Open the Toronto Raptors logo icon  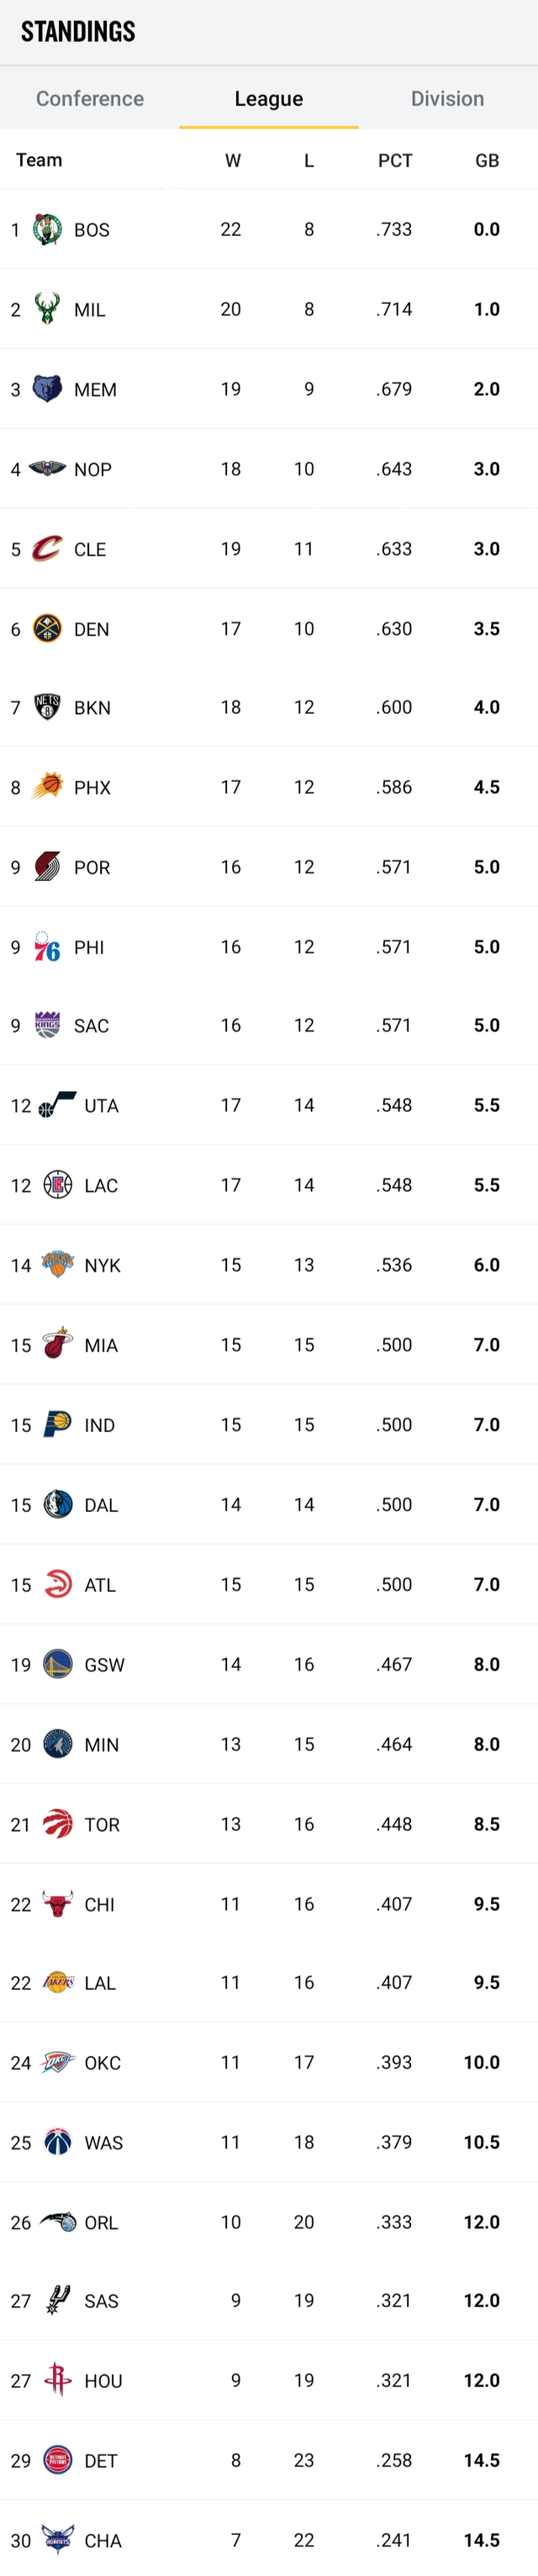[58, 1824]
